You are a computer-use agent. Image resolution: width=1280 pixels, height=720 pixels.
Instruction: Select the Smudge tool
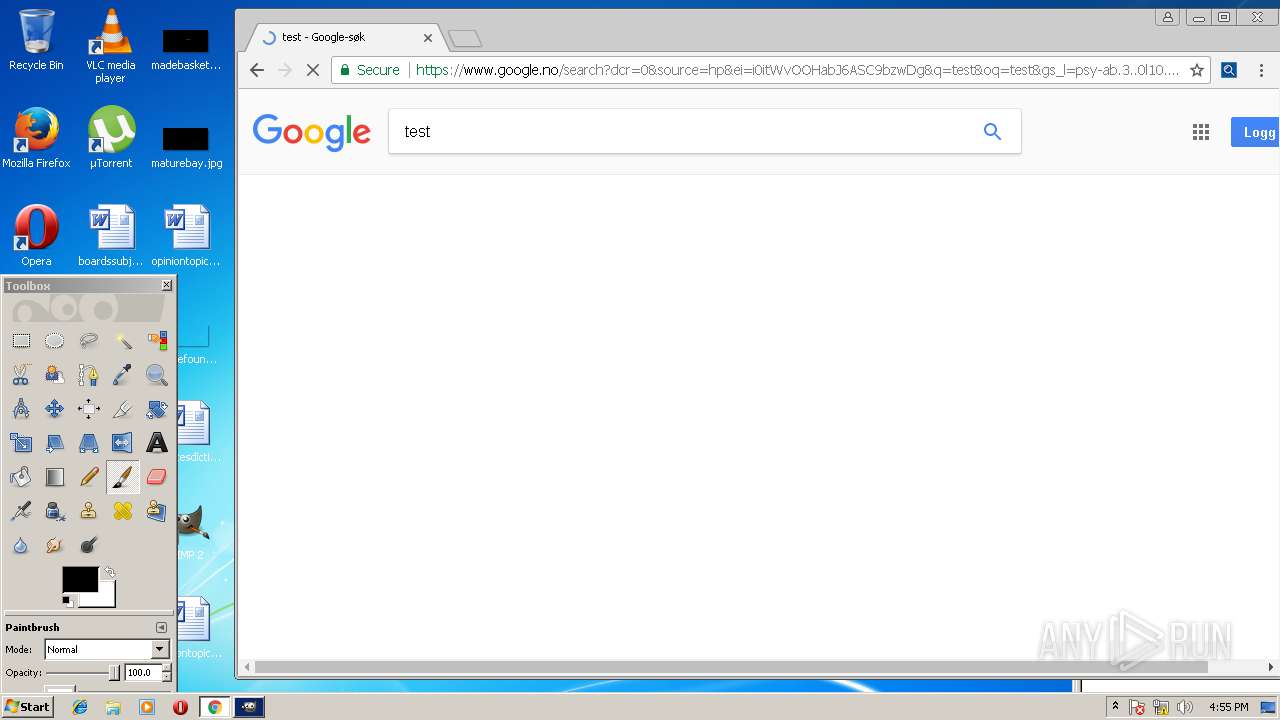pos(55,545)
